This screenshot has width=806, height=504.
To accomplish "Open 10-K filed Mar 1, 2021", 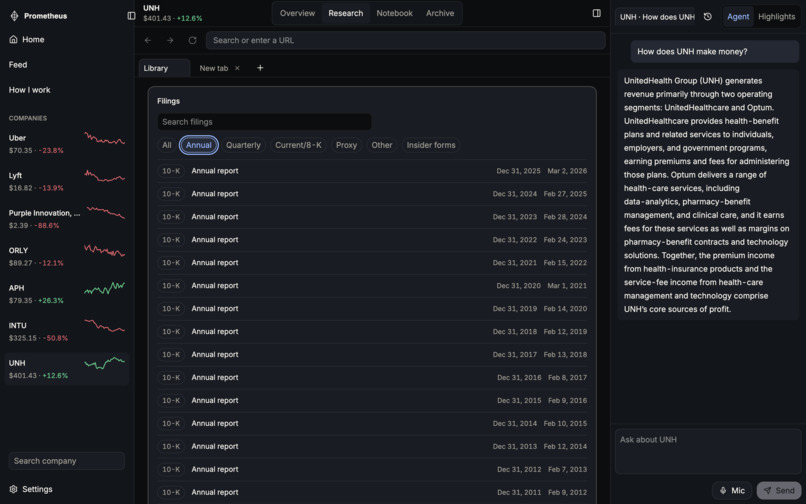I will click(372, 285).
